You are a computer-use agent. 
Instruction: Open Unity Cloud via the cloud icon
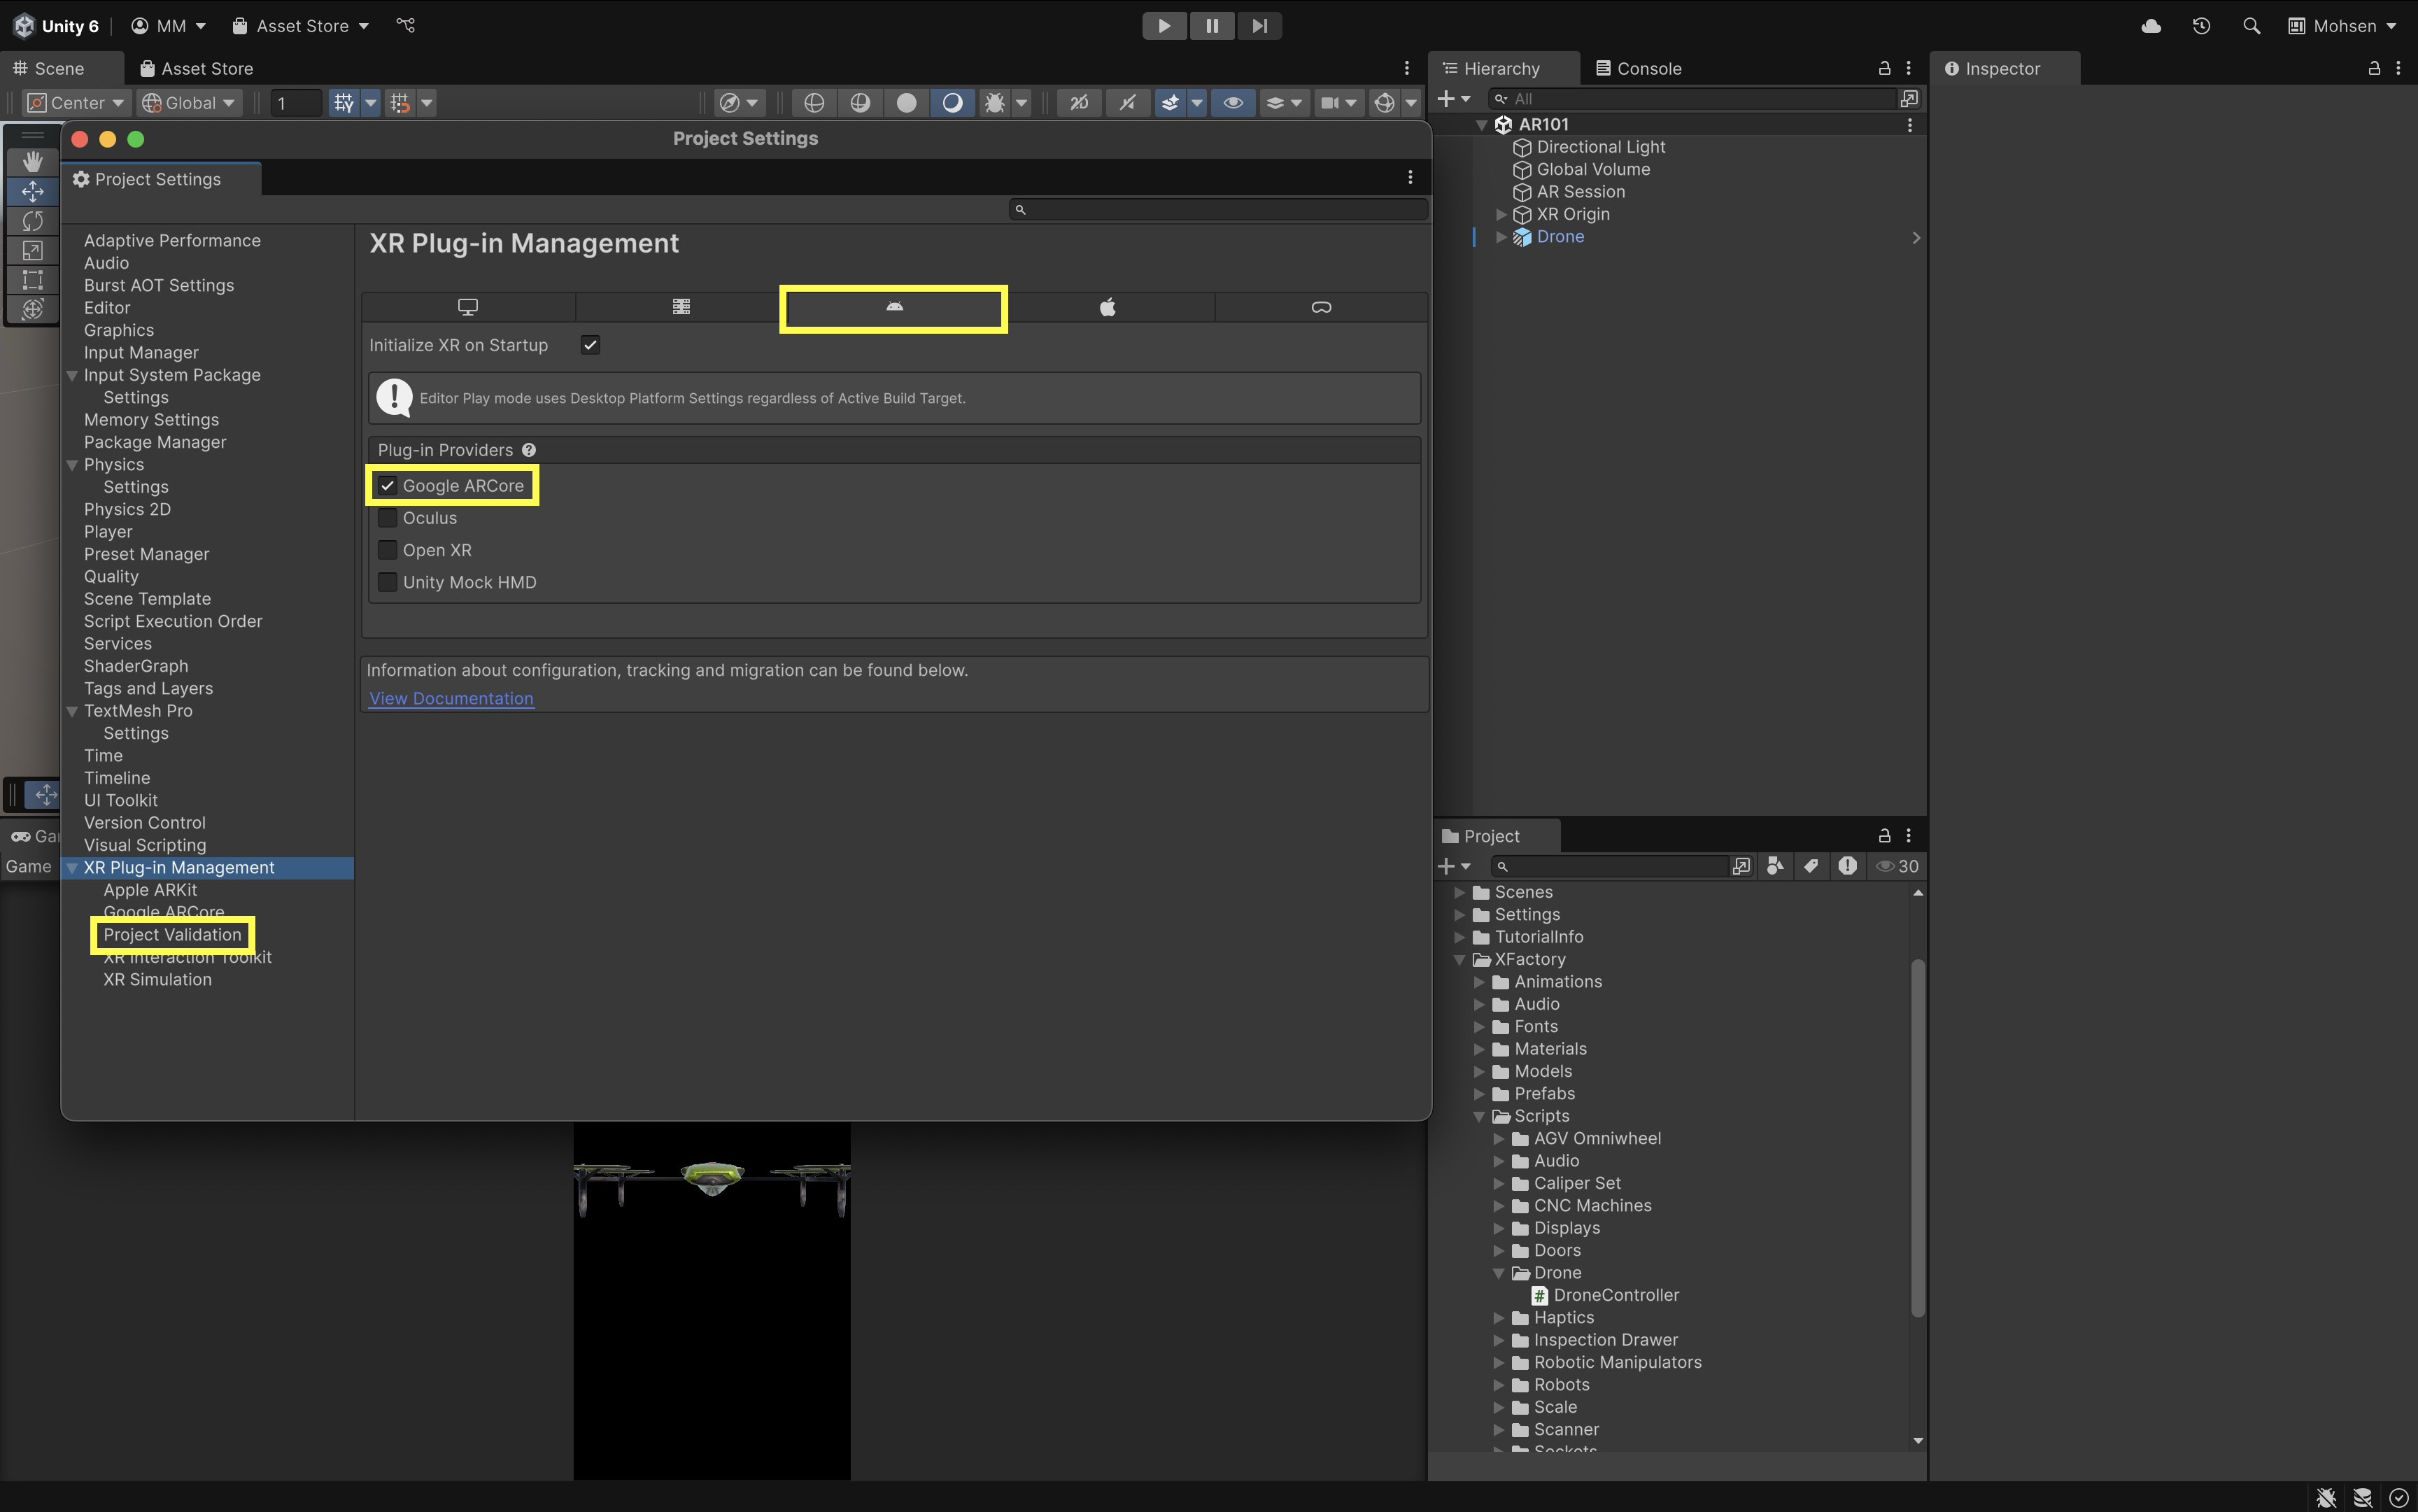point(2151,26)
